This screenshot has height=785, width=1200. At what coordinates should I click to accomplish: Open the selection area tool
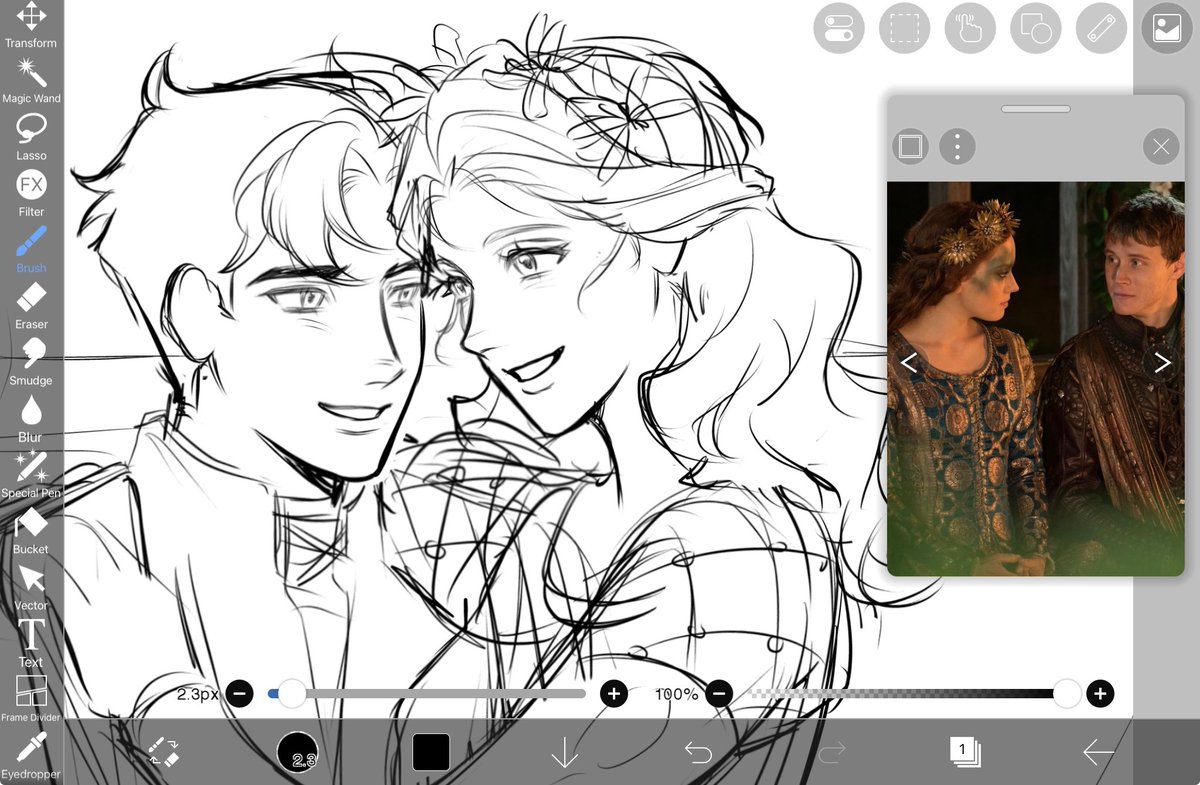[904, 28]
